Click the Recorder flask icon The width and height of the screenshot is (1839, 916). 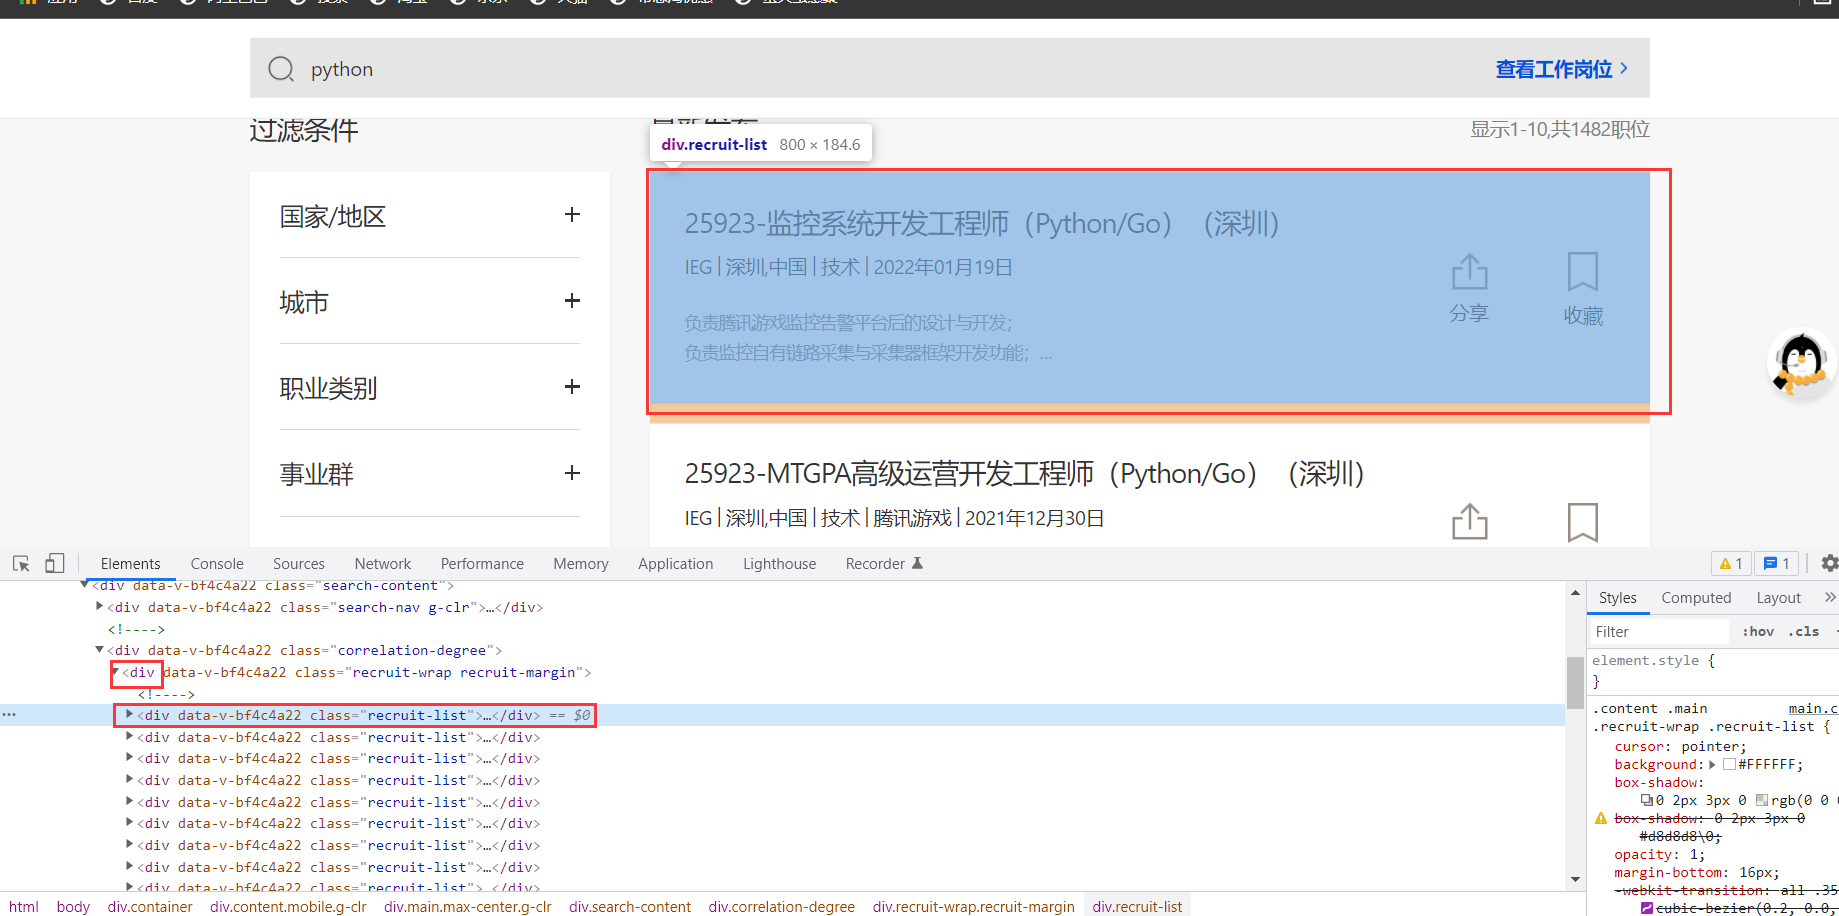point(917,563)
